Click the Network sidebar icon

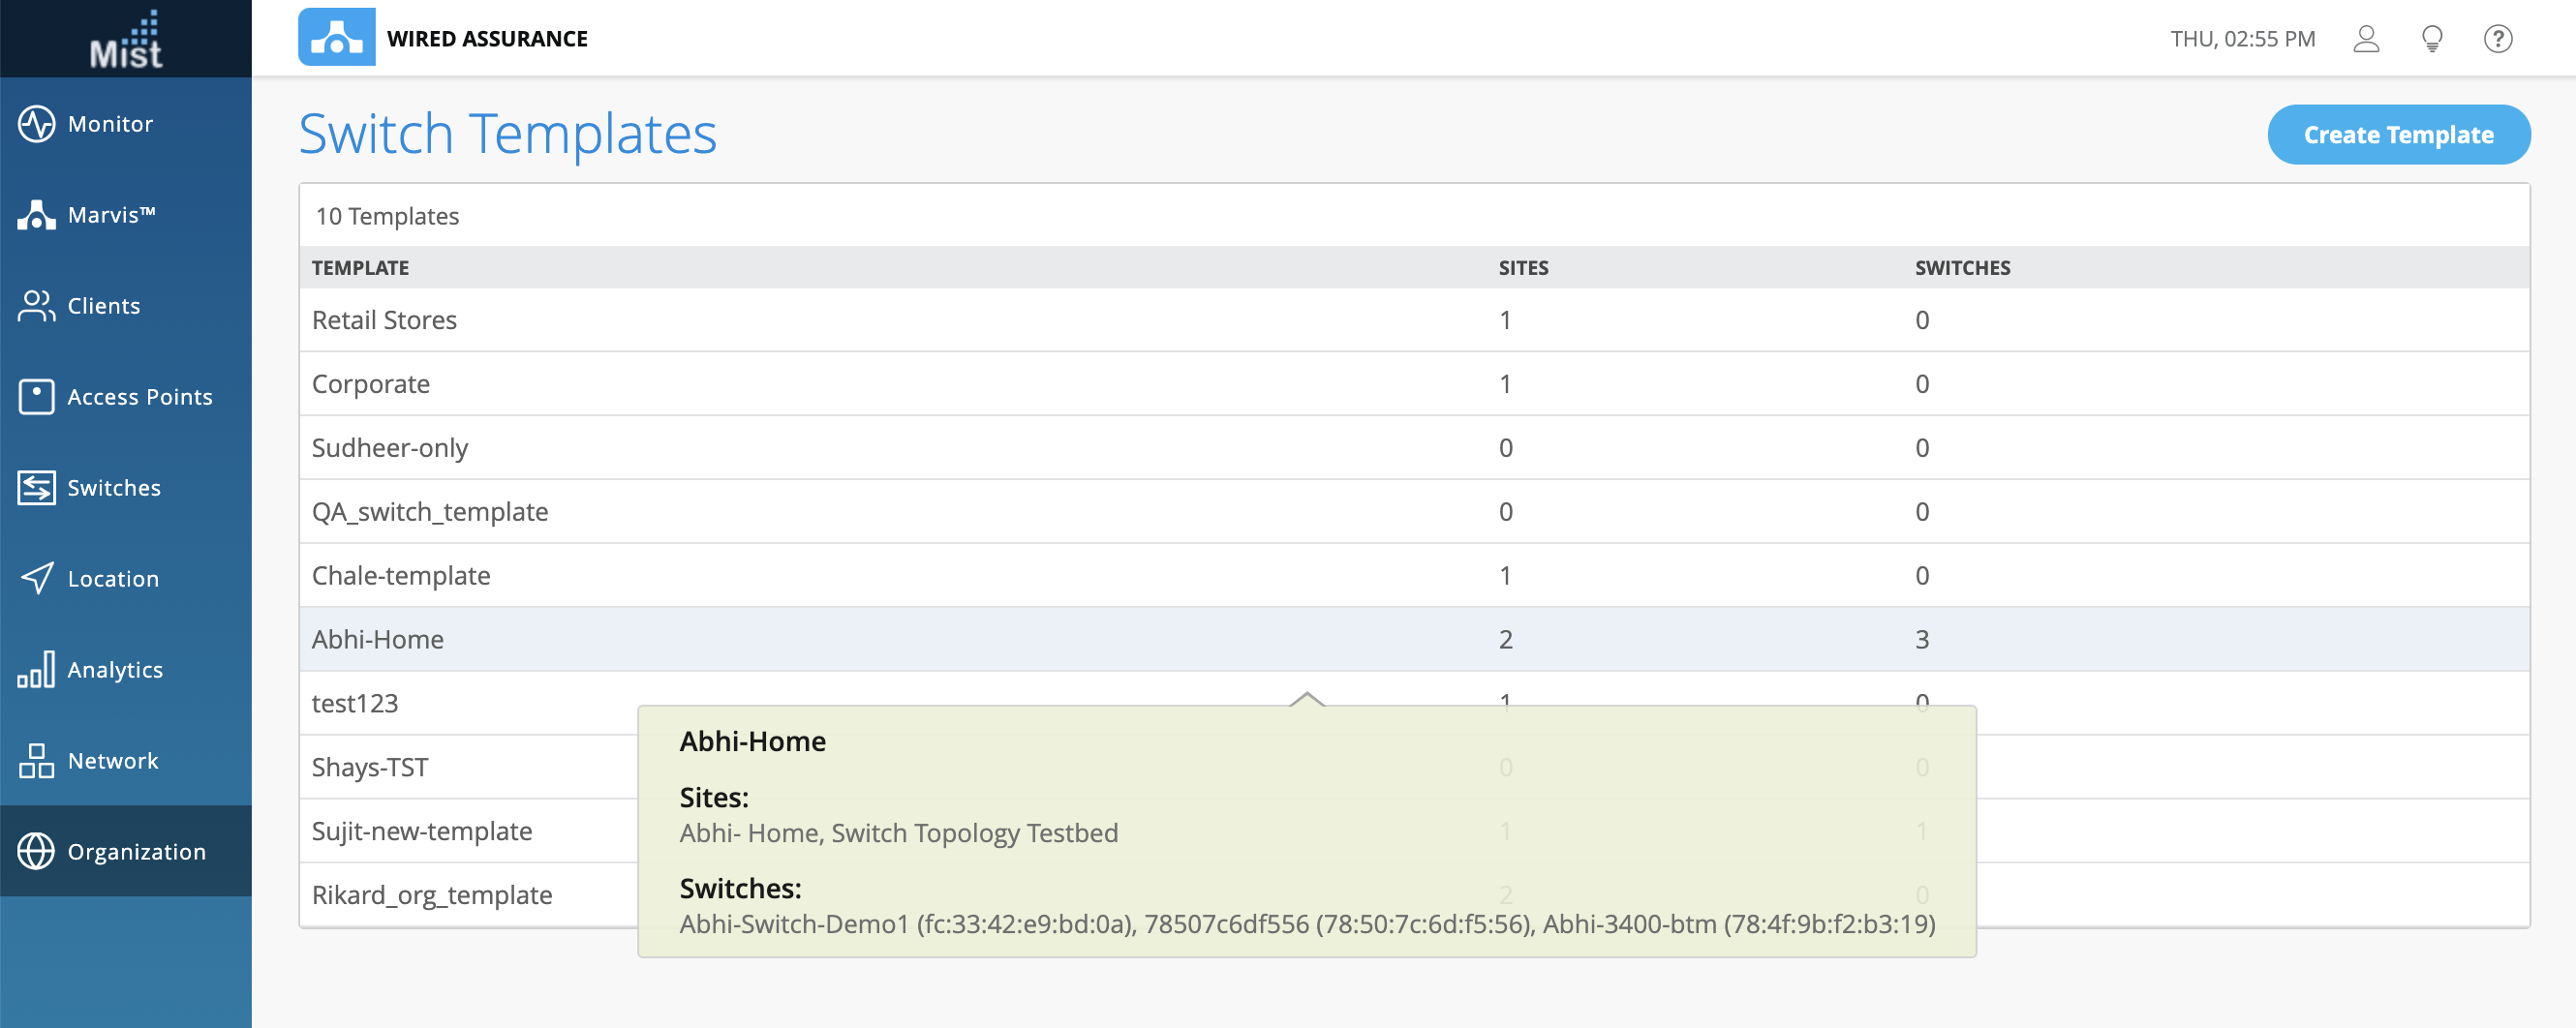37,761
